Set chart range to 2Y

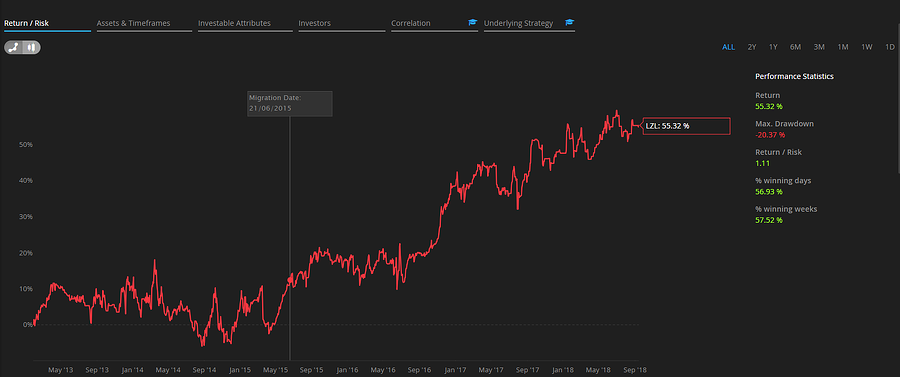point(752,47)
